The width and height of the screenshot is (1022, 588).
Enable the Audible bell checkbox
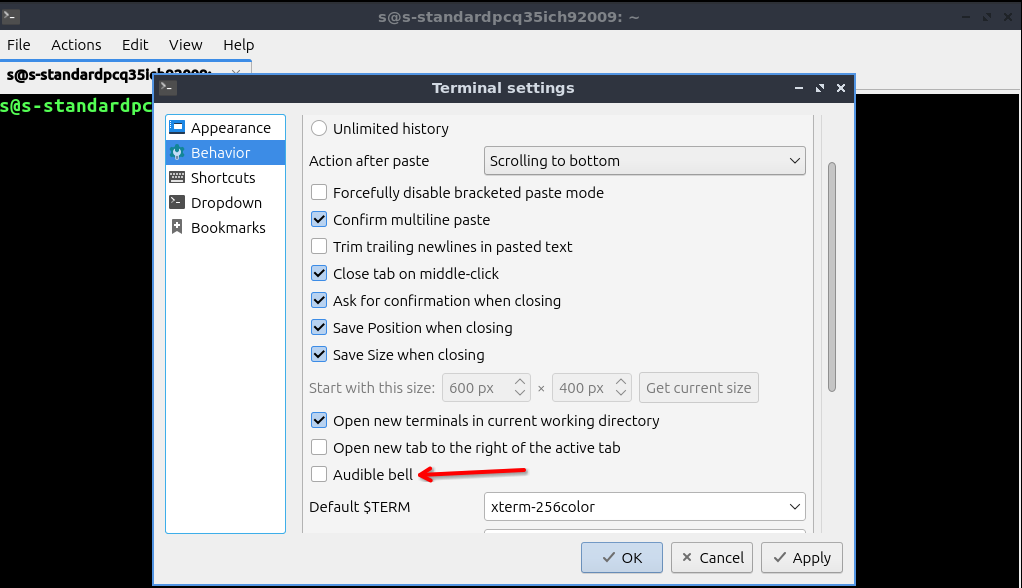[319, 474]
